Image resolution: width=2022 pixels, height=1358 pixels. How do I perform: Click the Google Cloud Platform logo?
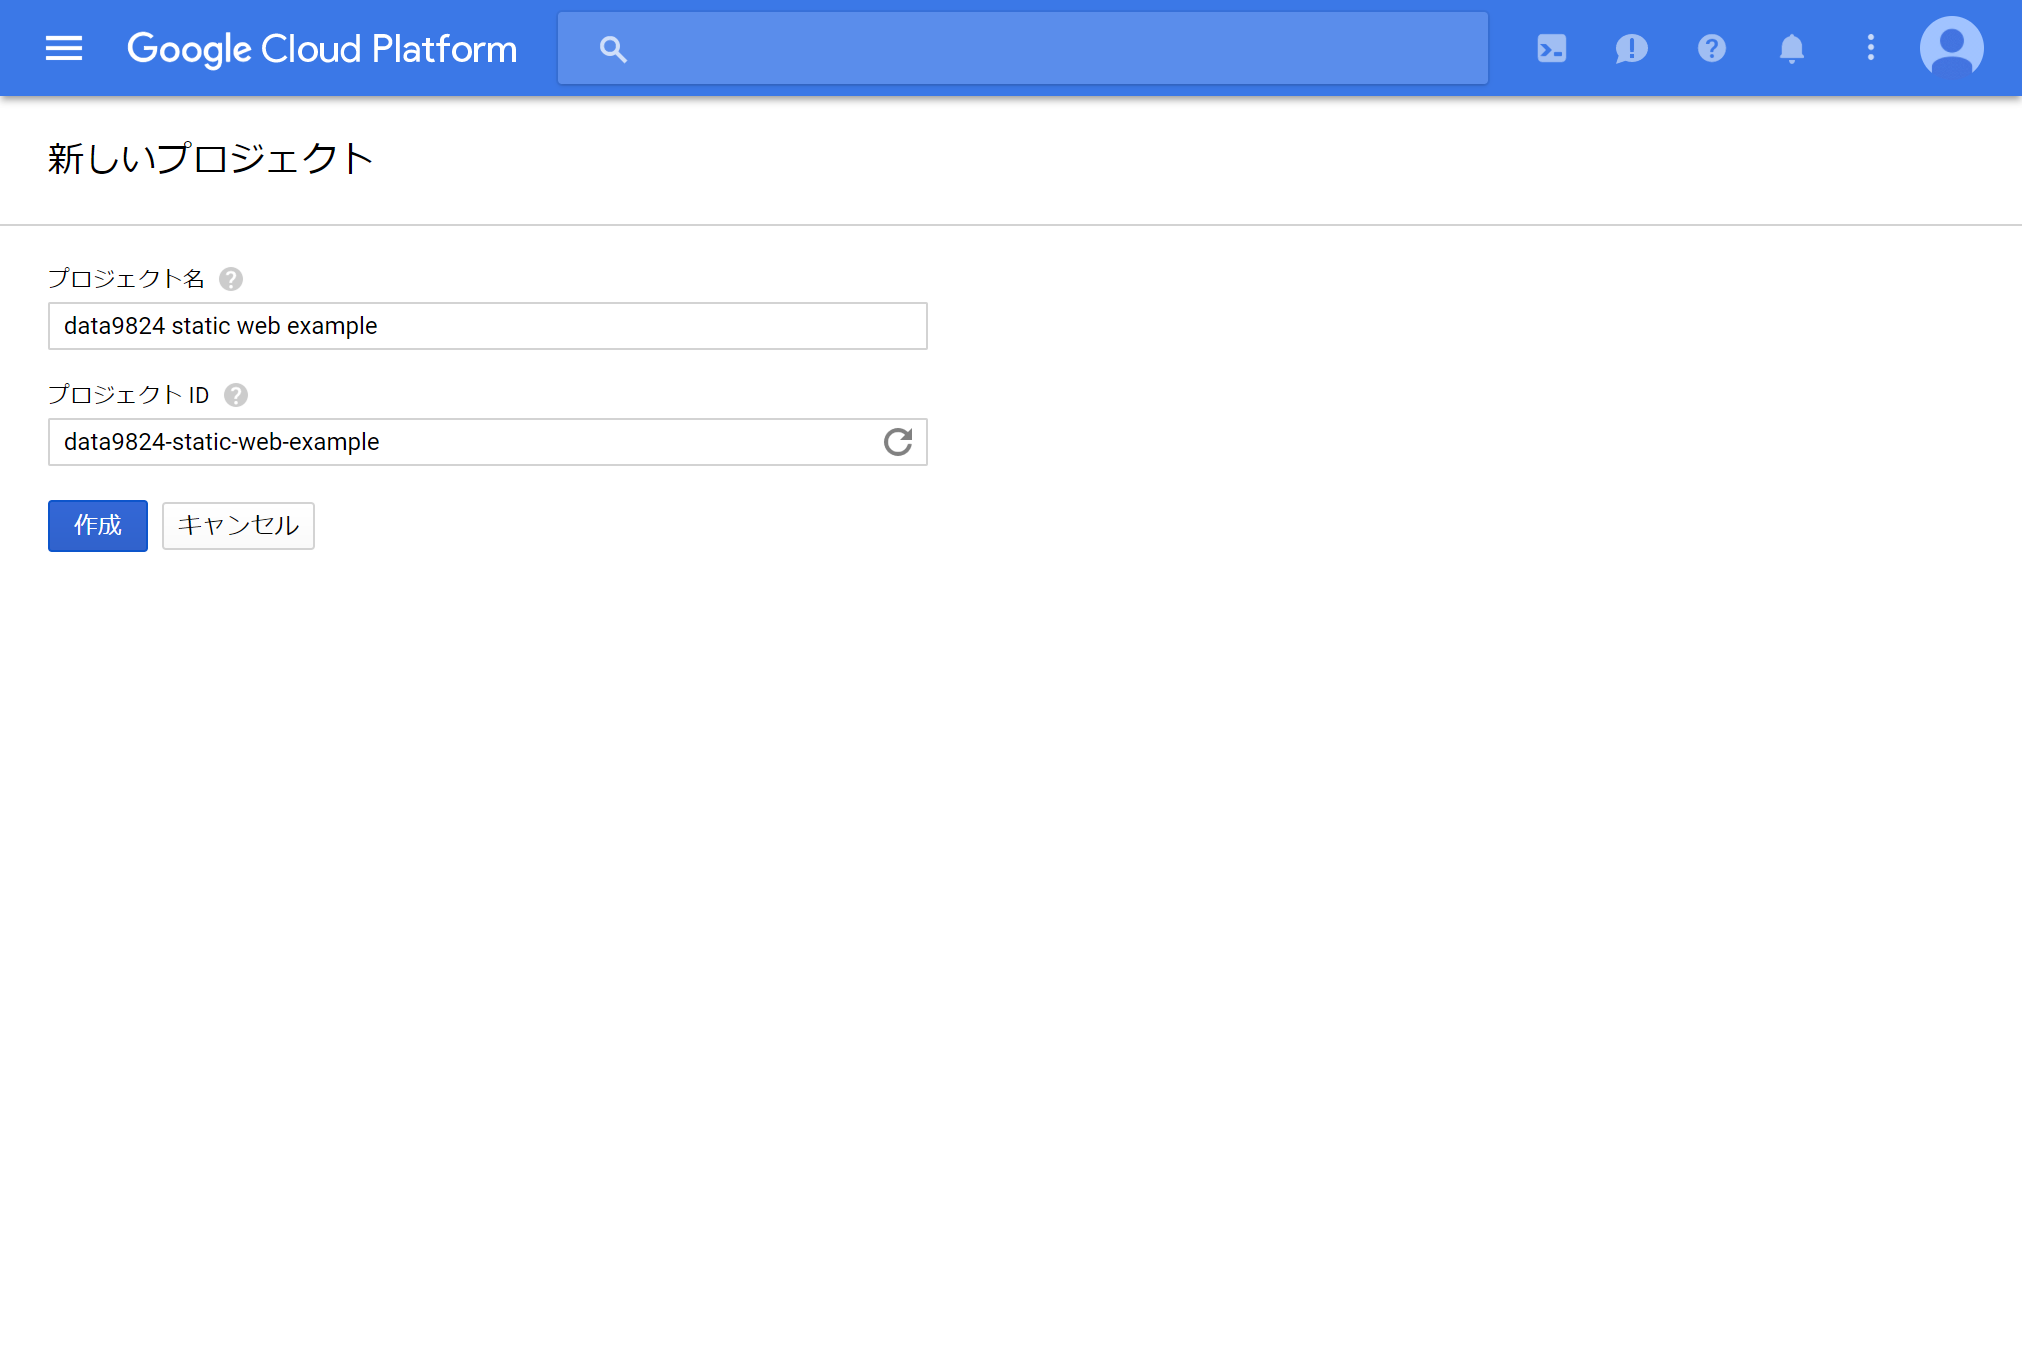tap(322, 48)
